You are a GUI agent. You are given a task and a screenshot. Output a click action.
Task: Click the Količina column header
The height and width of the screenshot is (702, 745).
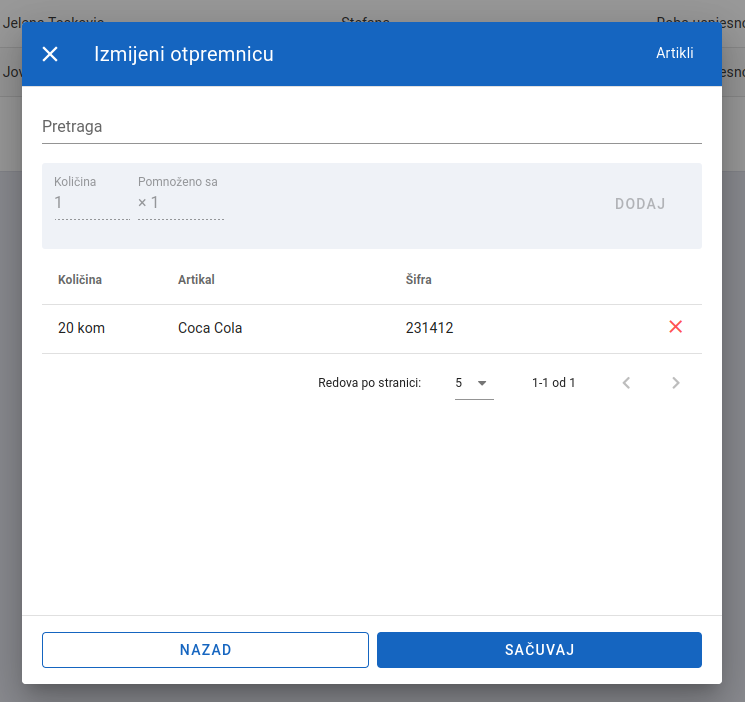(x=80, y=280)
